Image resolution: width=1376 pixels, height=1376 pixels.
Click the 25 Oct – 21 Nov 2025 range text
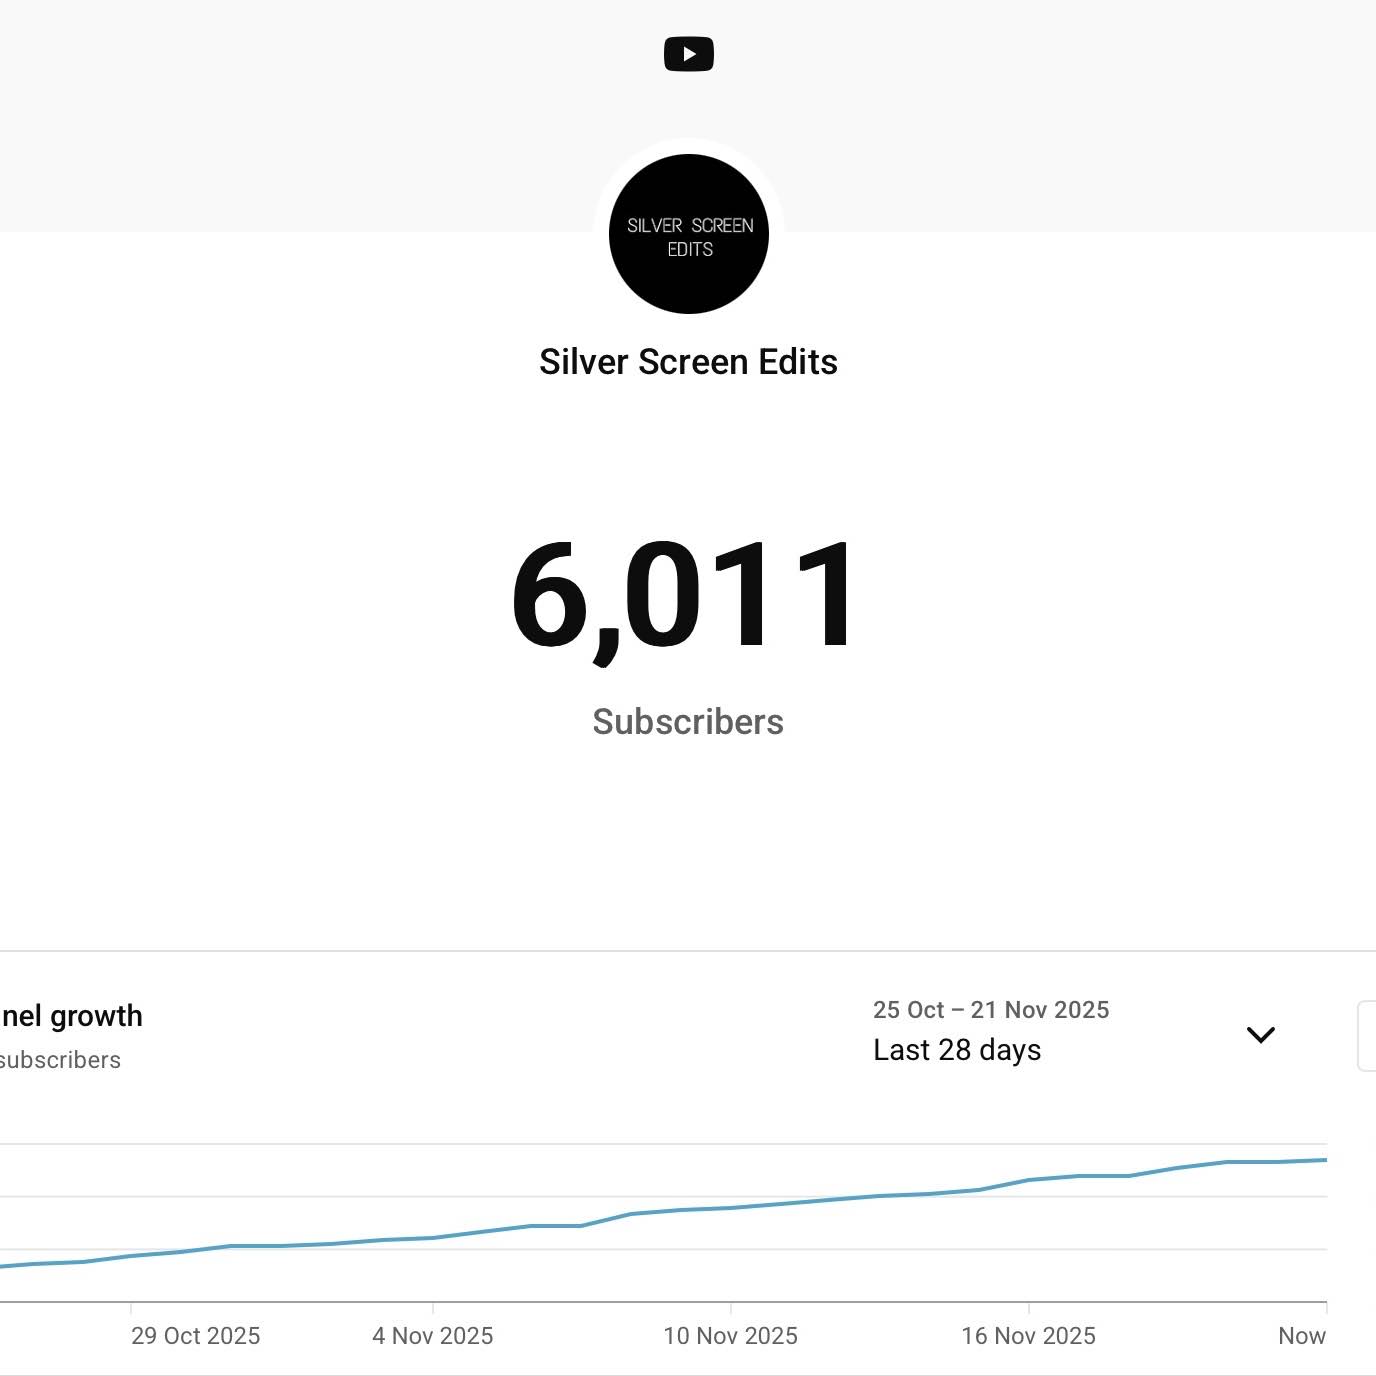click(991, 1010)
